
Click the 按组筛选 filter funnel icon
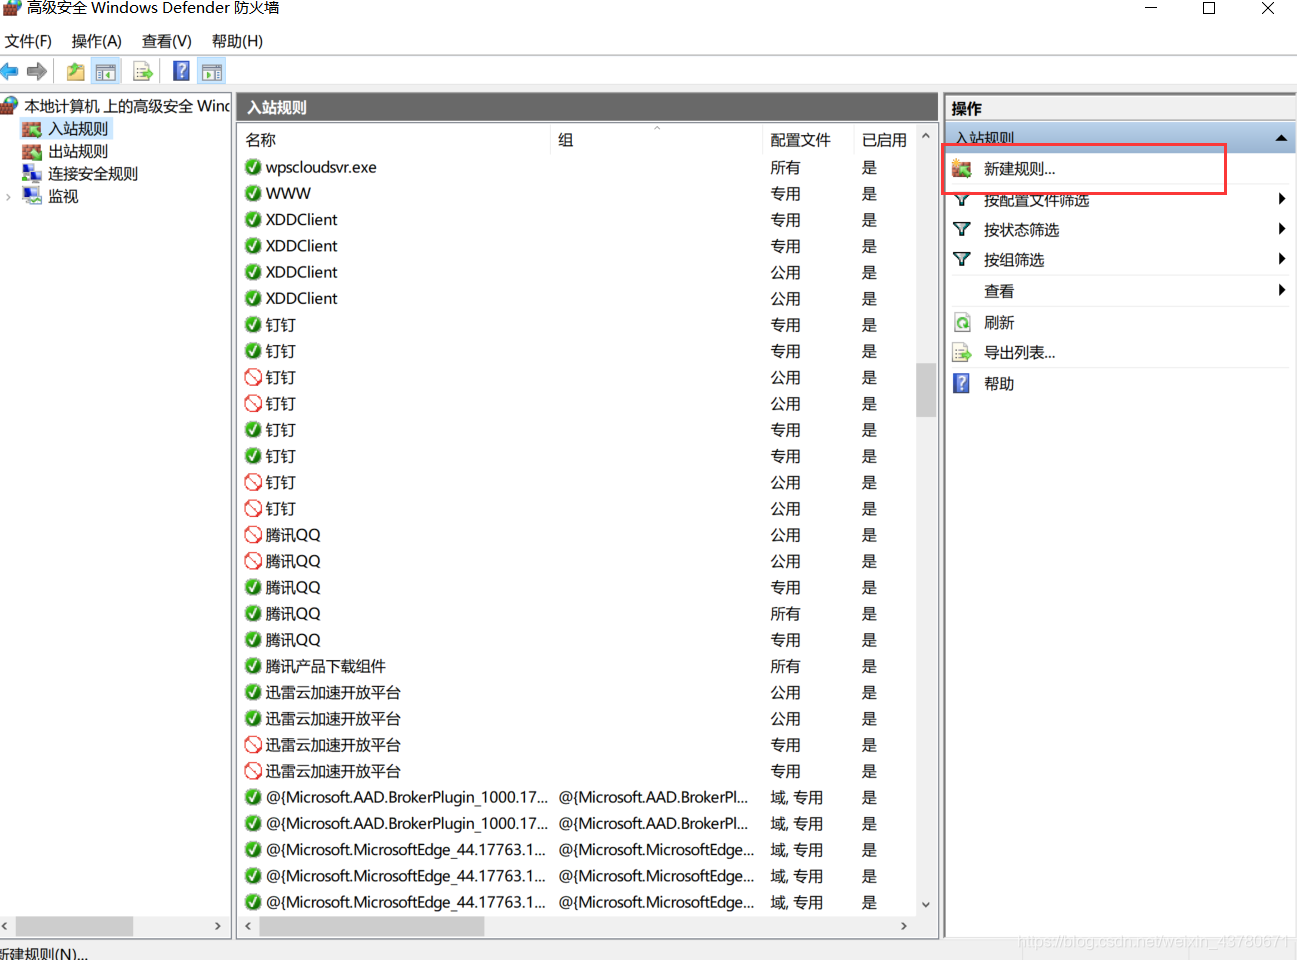pos(962,259)
